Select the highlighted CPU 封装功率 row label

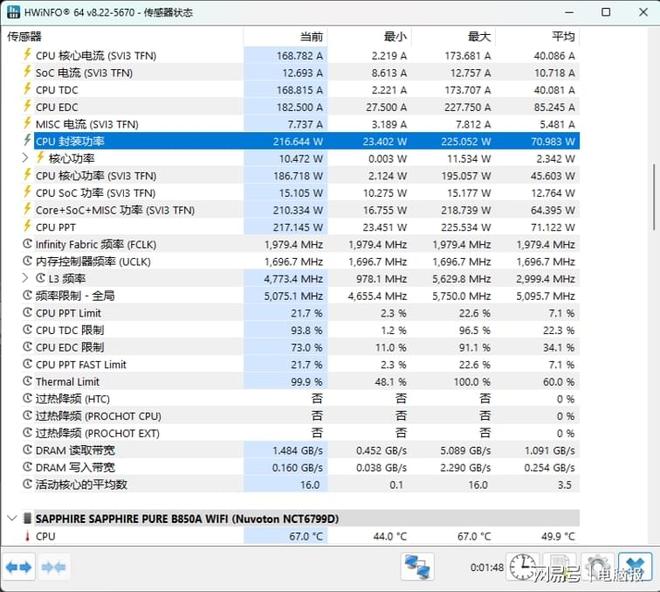coord(70,141)
